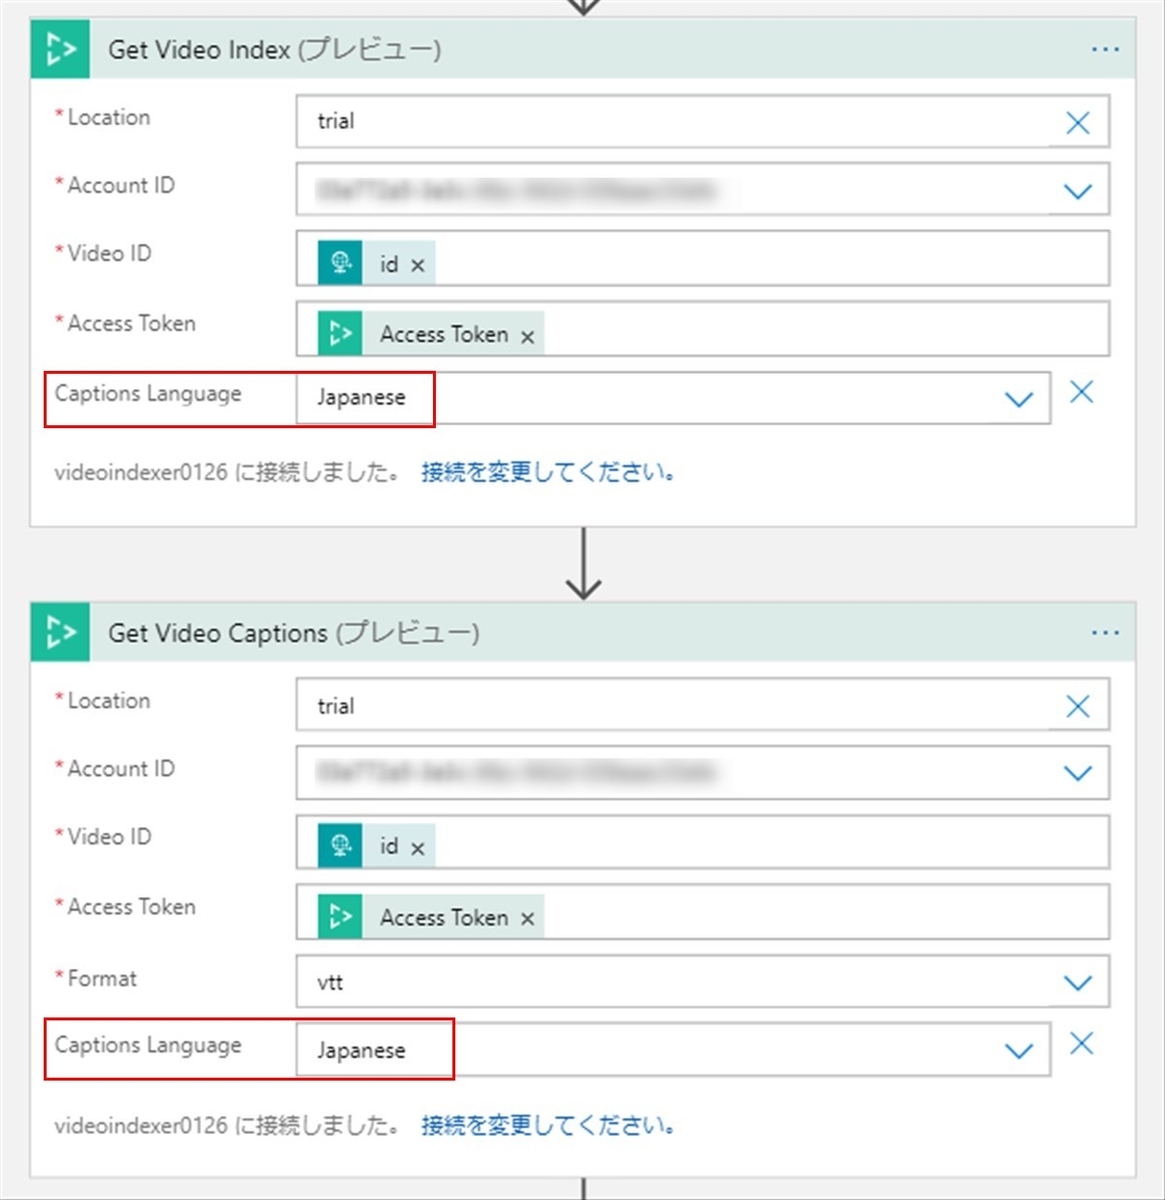Screen dimensions: 1165x1200
Task: Clear the Location field in Get Video Index
Action: (1078, 122)
